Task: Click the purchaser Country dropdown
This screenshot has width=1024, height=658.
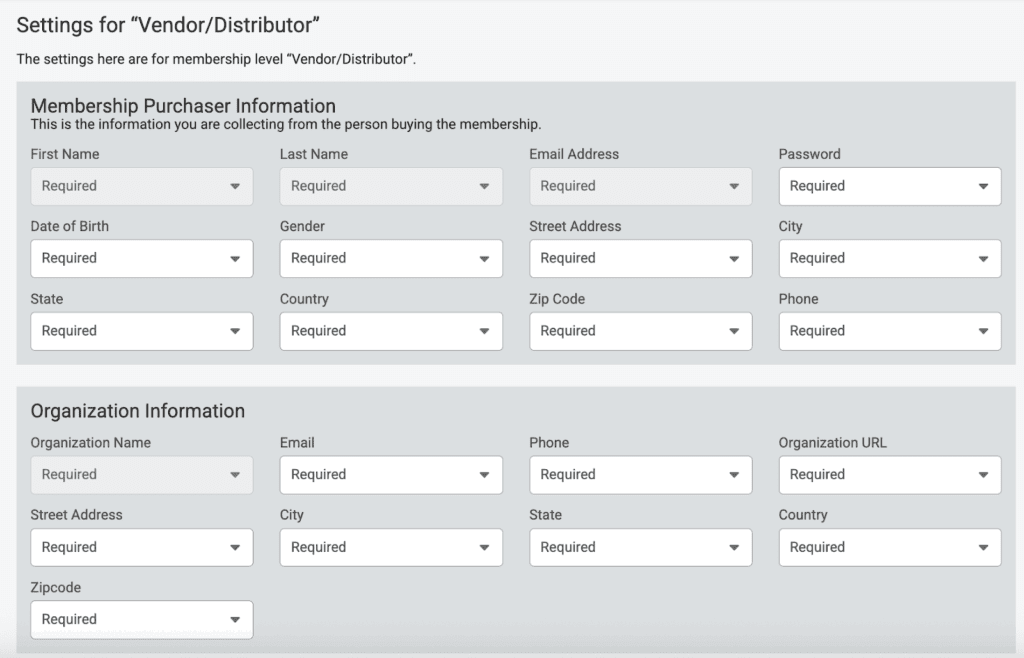Action: pos(391,331)
